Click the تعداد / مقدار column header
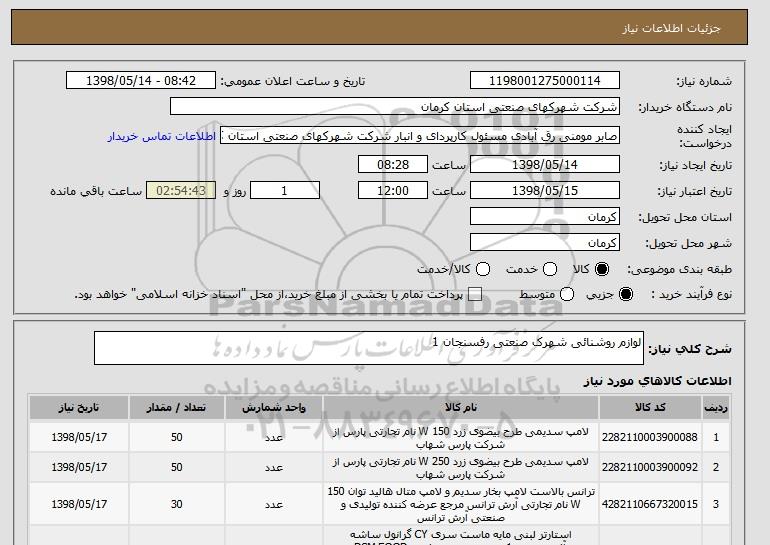This screenshot has width=770, height=545. 177,408
